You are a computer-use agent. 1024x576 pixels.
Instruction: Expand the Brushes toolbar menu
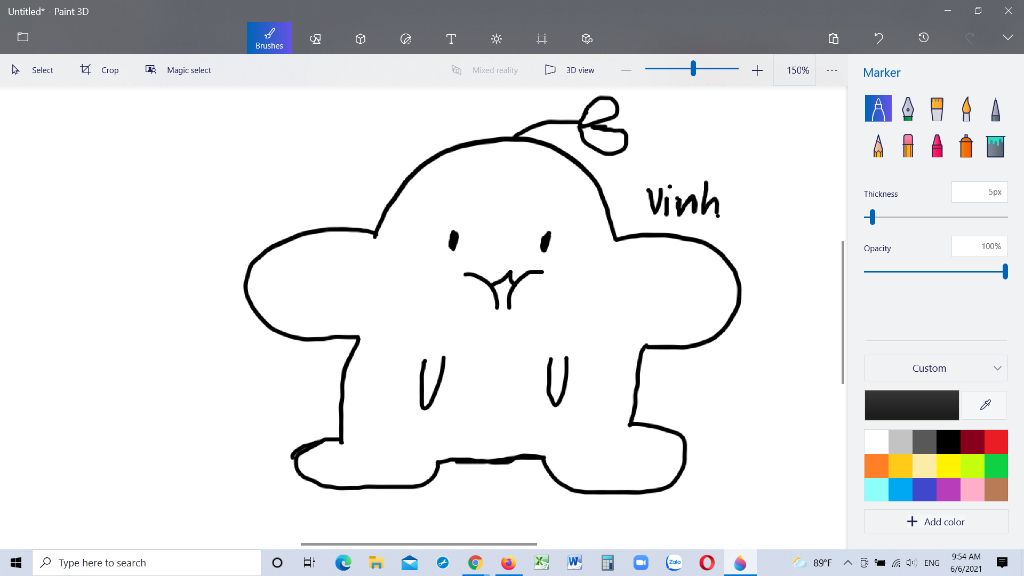coord(268,38)
